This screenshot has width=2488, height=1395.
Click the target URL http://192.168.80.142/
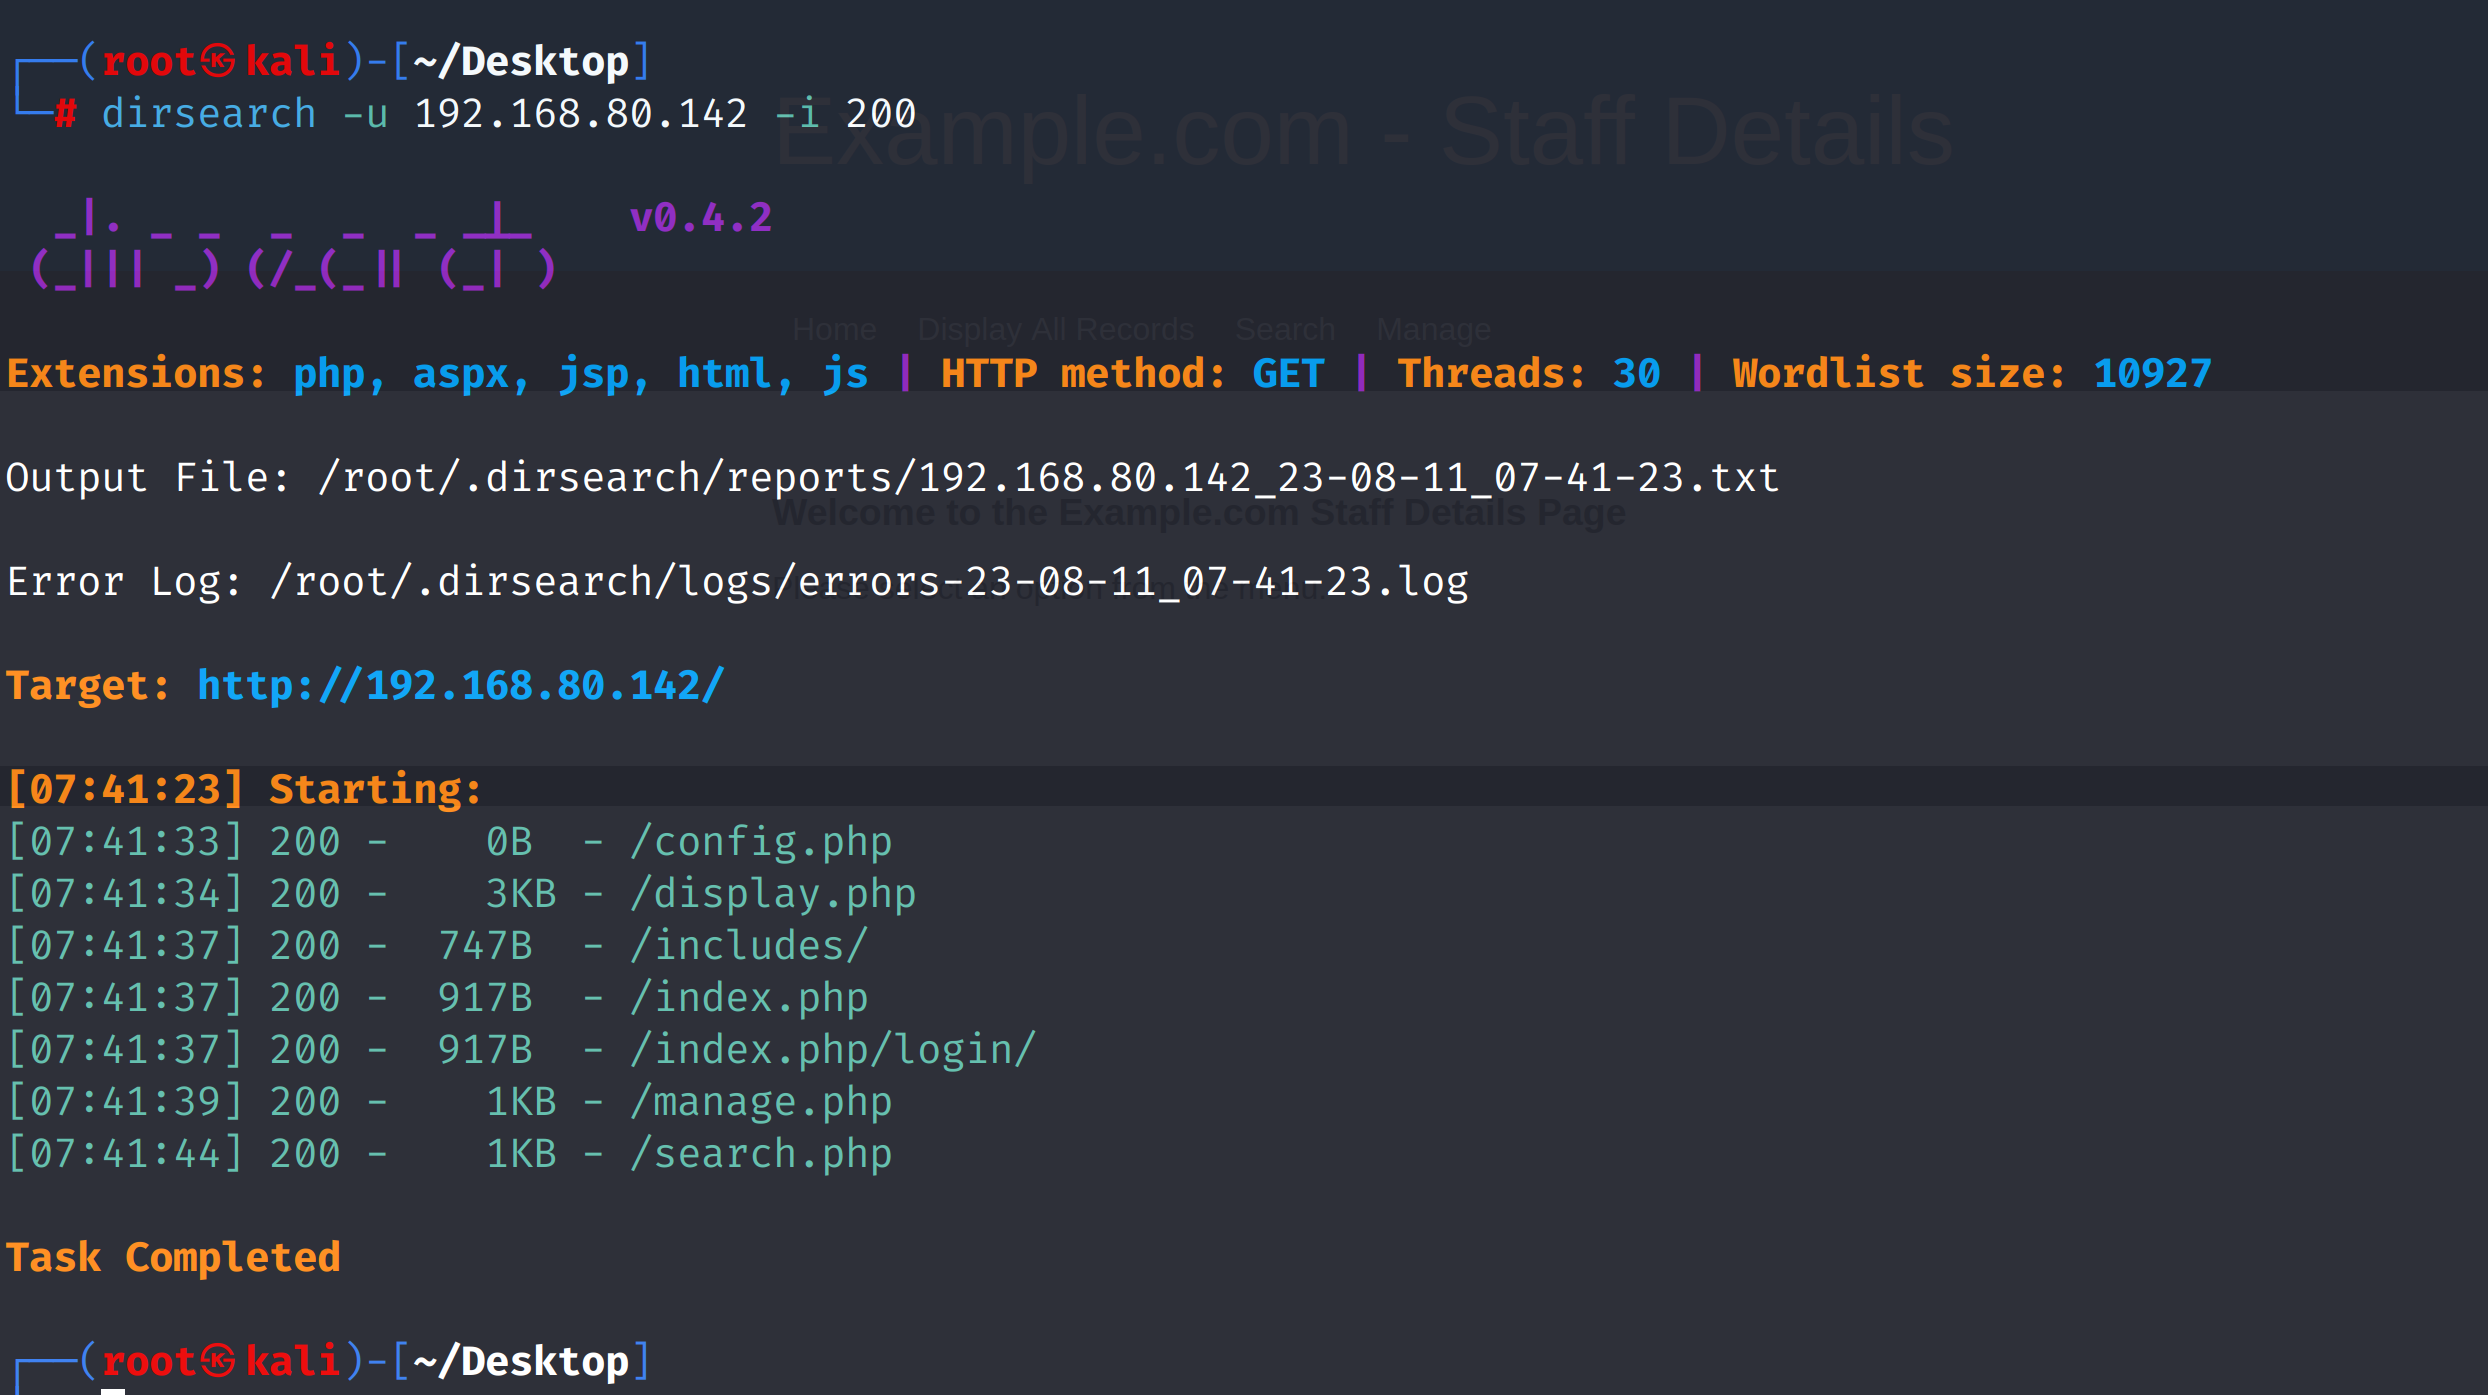460,686
